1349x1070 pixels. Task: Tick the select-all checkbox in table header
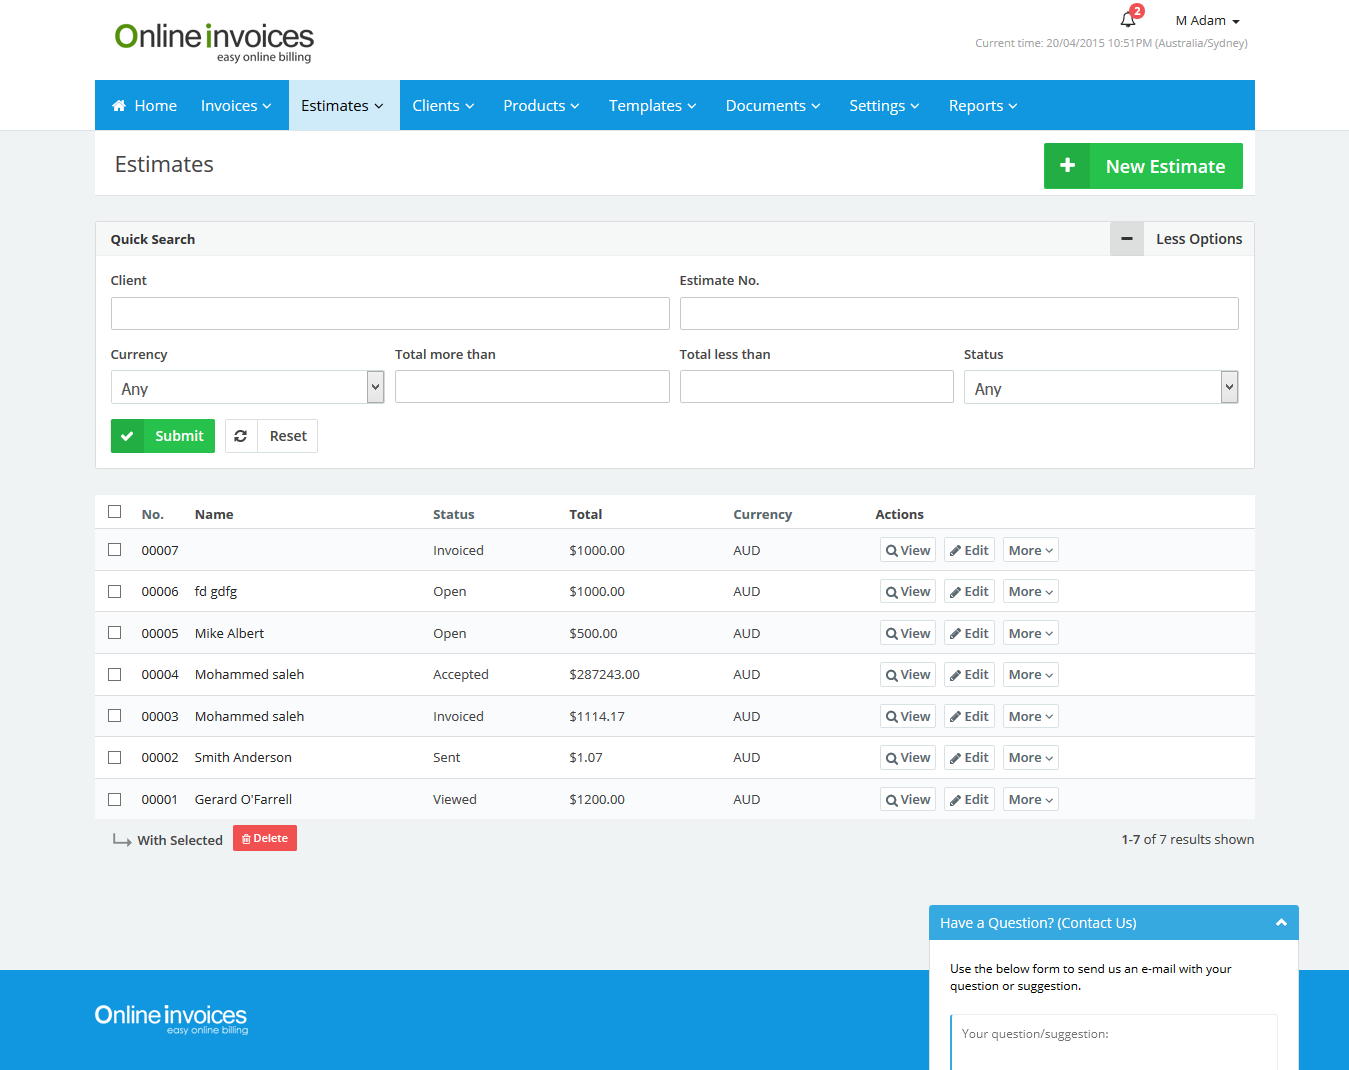pos(115,512)
